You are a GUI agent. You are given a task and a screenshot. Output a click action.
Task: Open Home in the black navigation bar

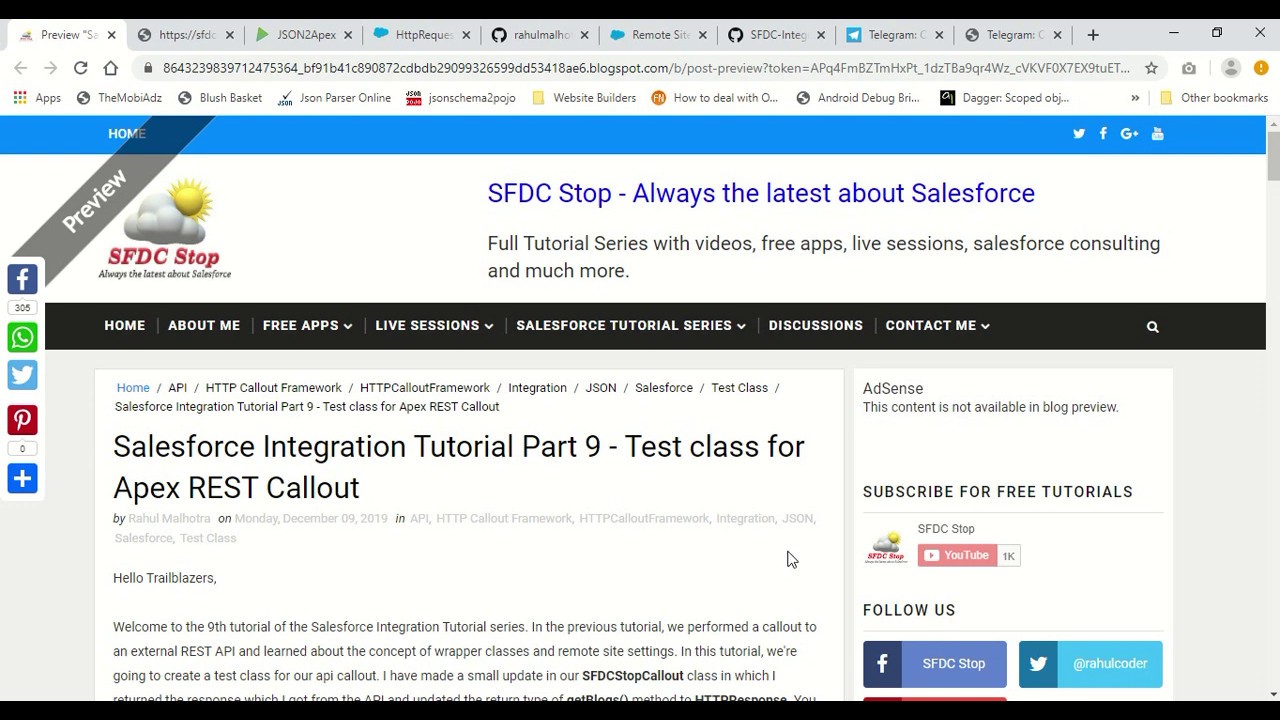[x=125, y=326]
